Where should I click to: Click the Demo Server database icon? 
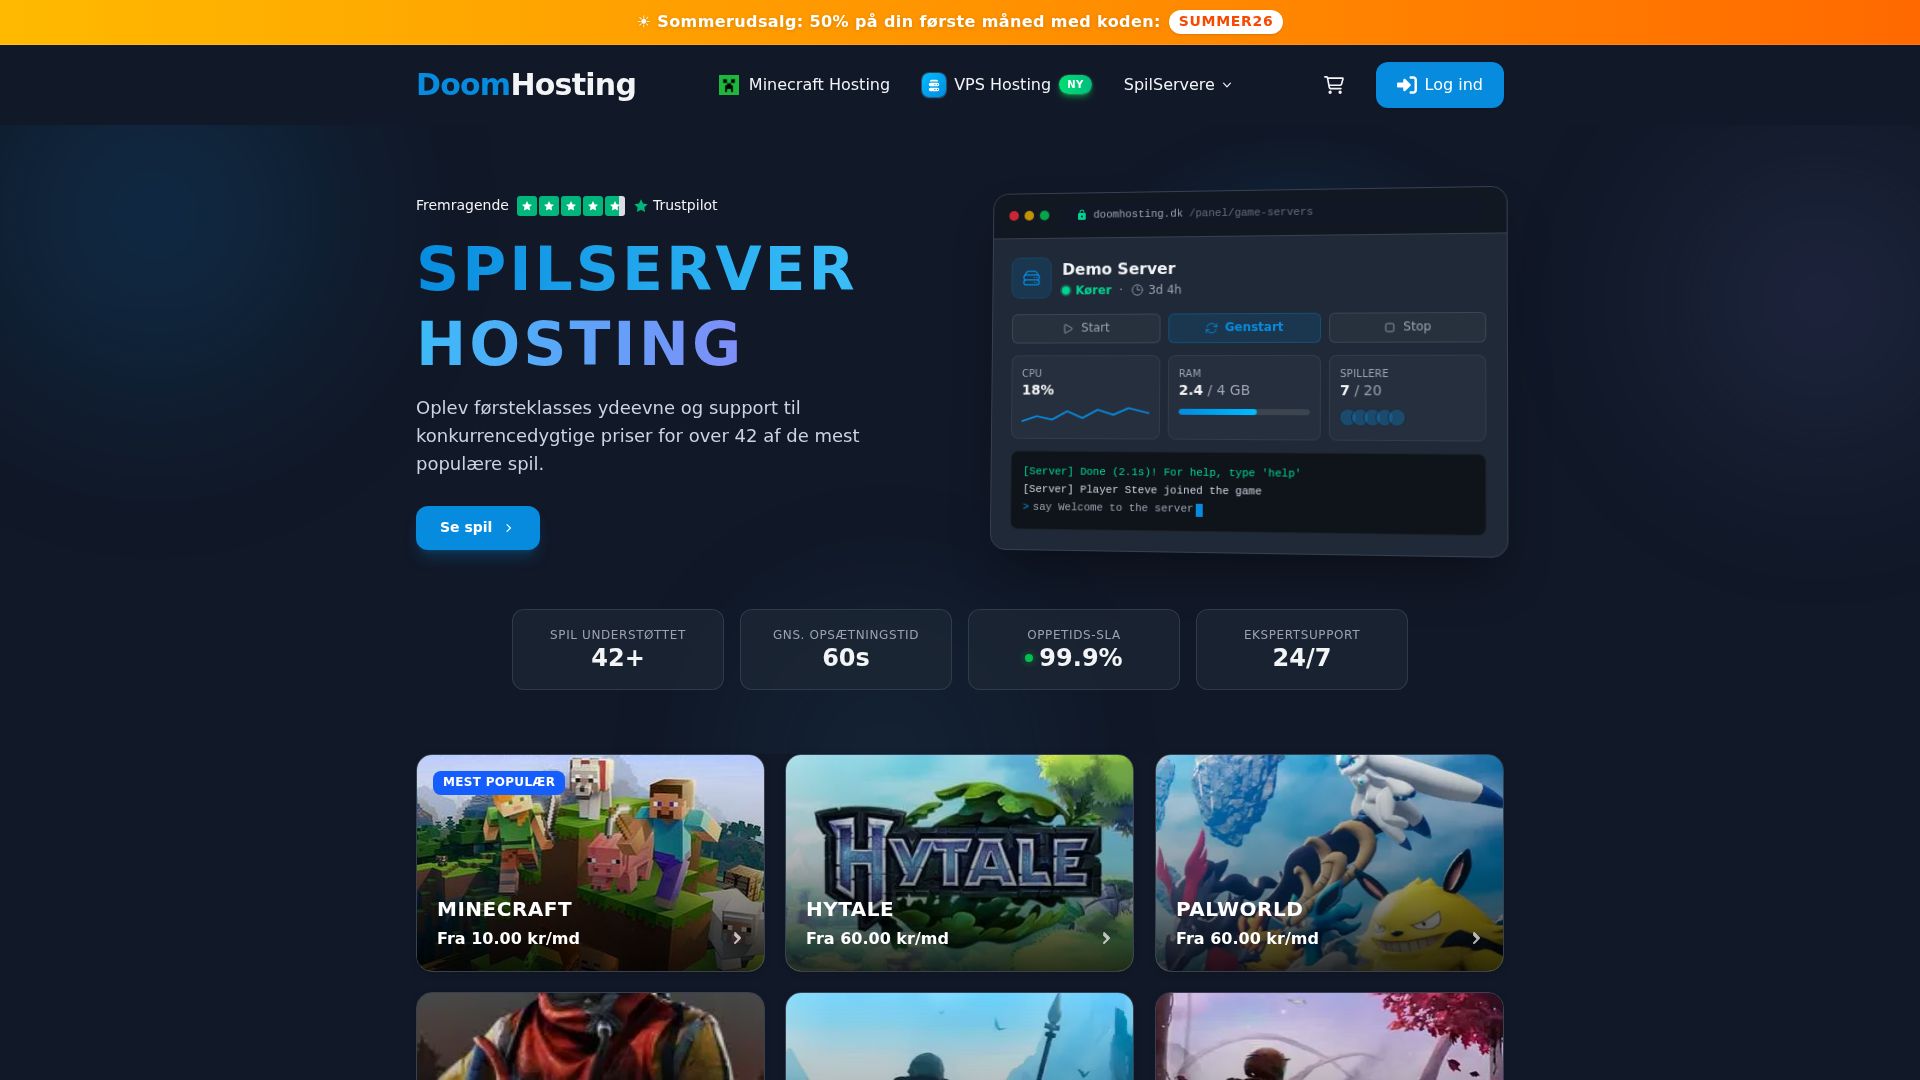click(1031, 278)
